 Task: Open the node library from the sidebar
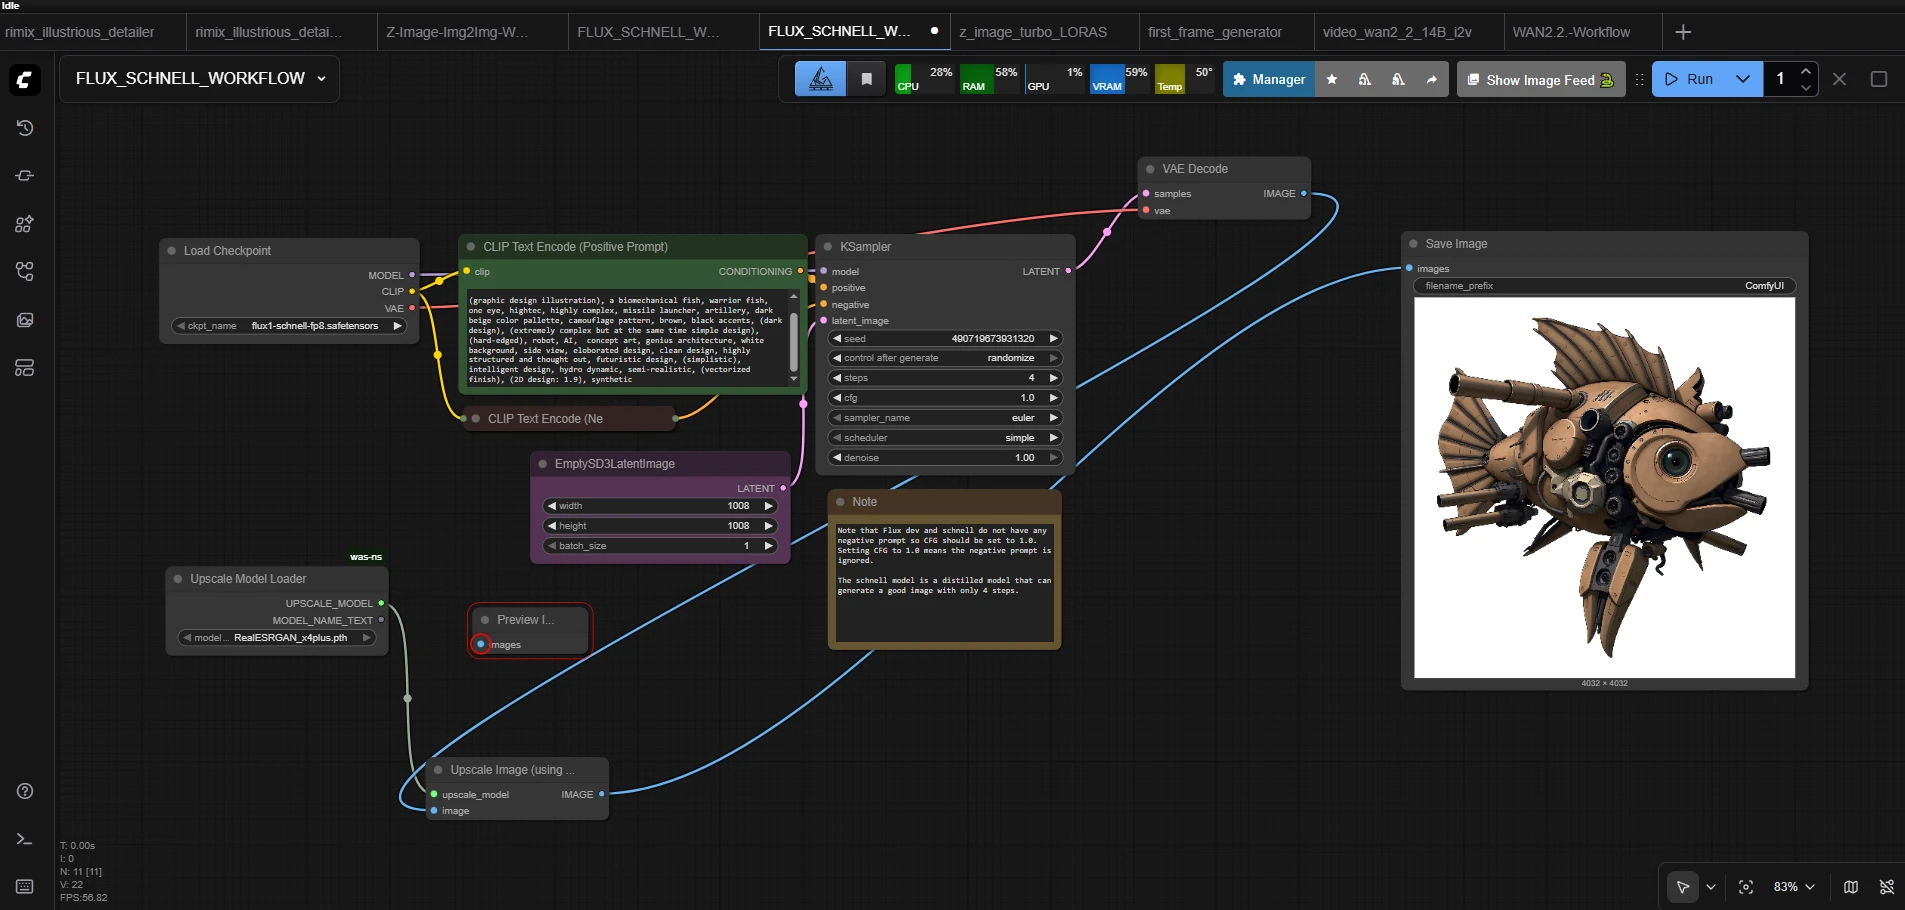[24, 224]
